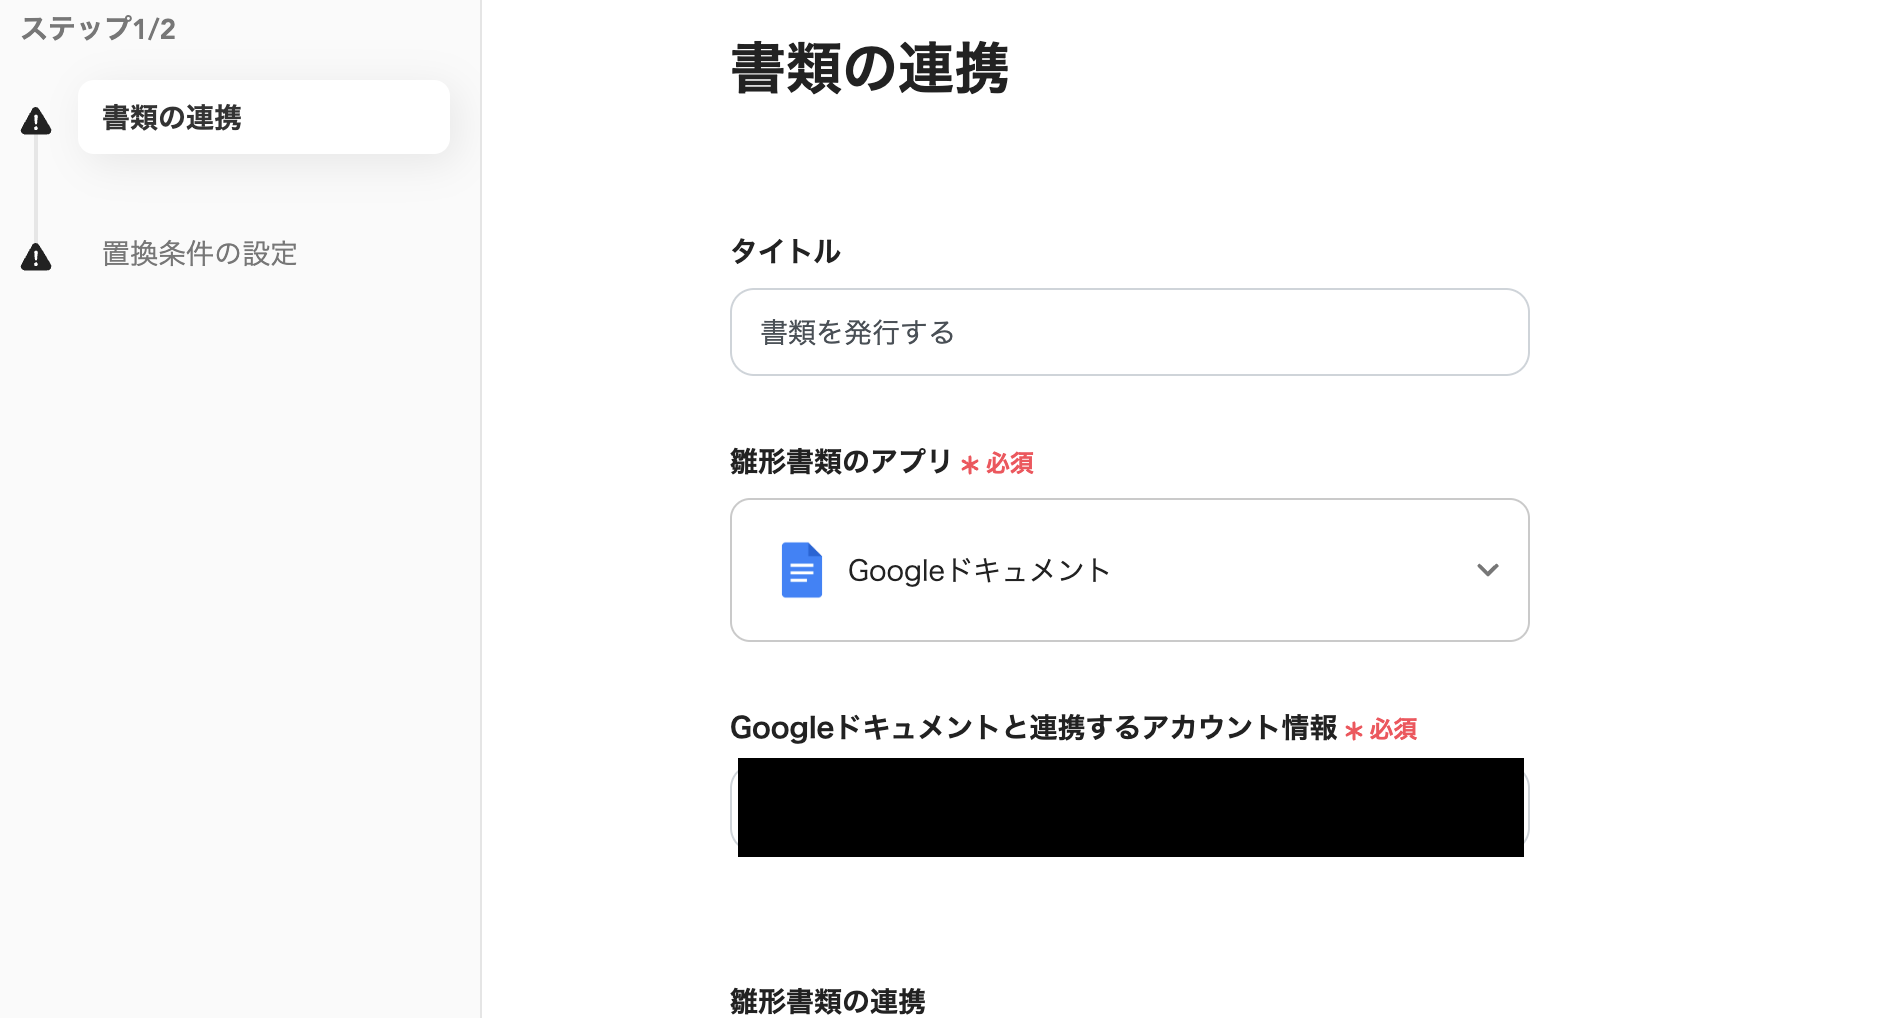Click inside the 書類を発行する text box
Viewport: 1888px width, 1018px height.
pyautogui.click(x=1129, y=332)
